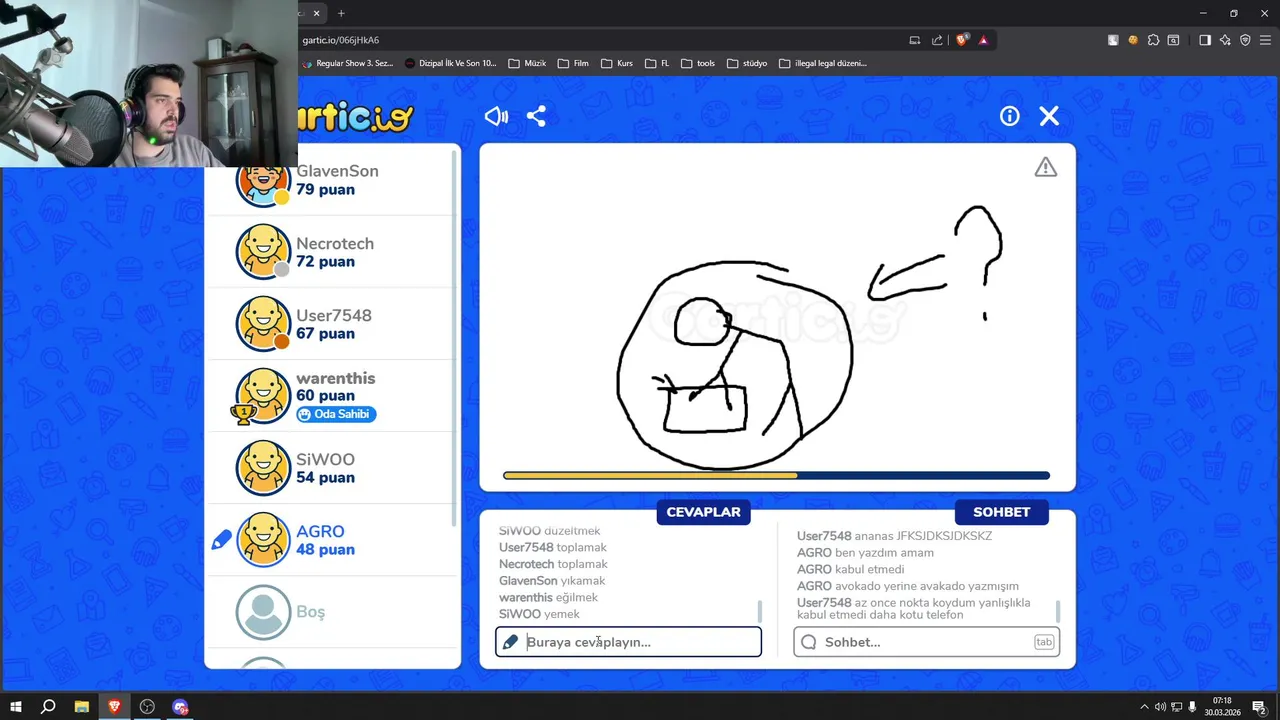Open the Discord taskbar icon

[x=180, y=707]
